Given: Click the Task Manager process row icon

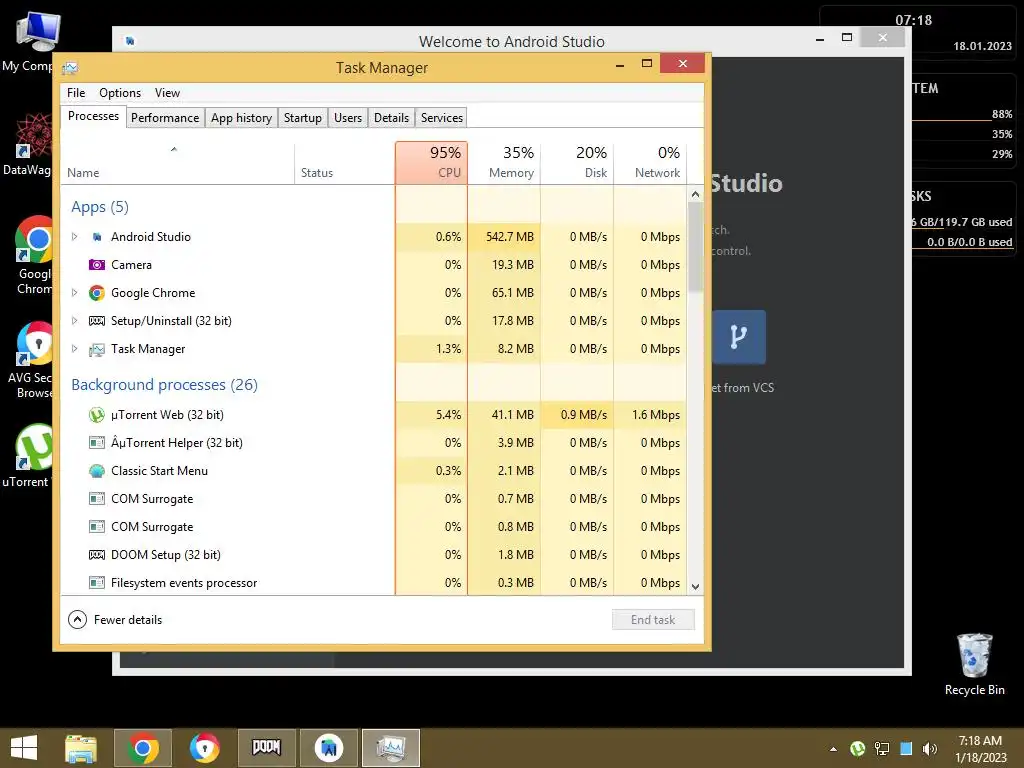Looking at the screenshot, I should pos(97,349).
